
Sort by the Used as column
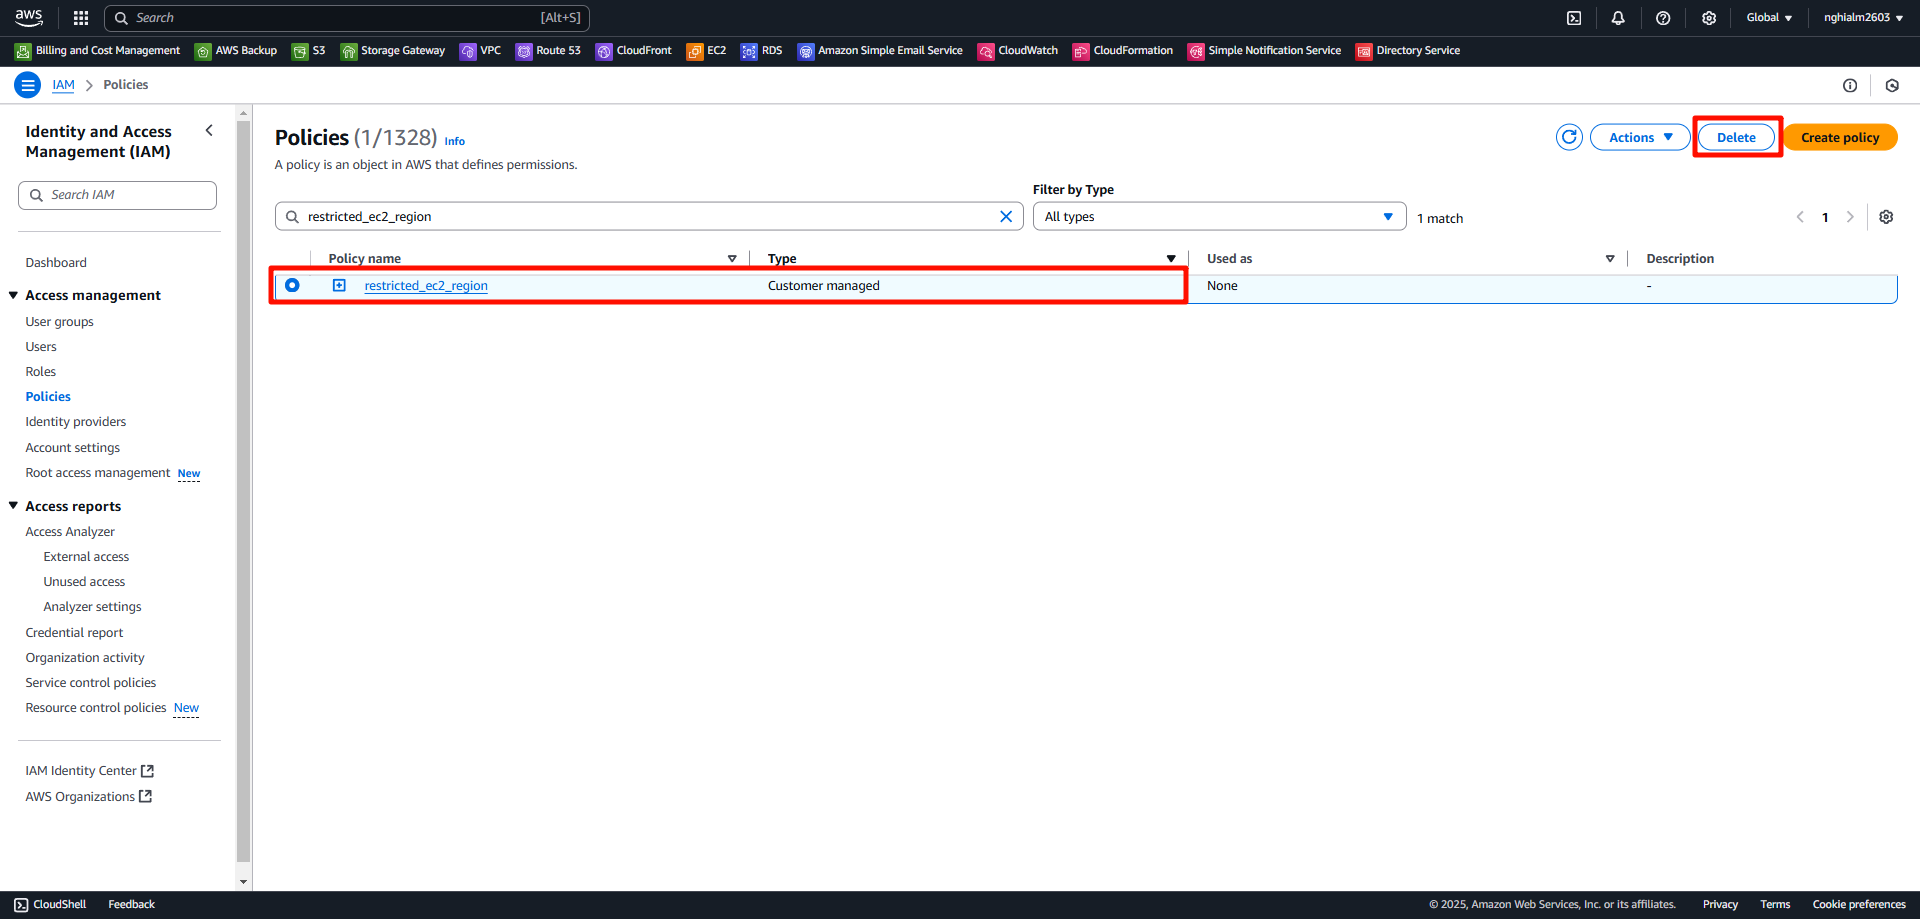1610,259
